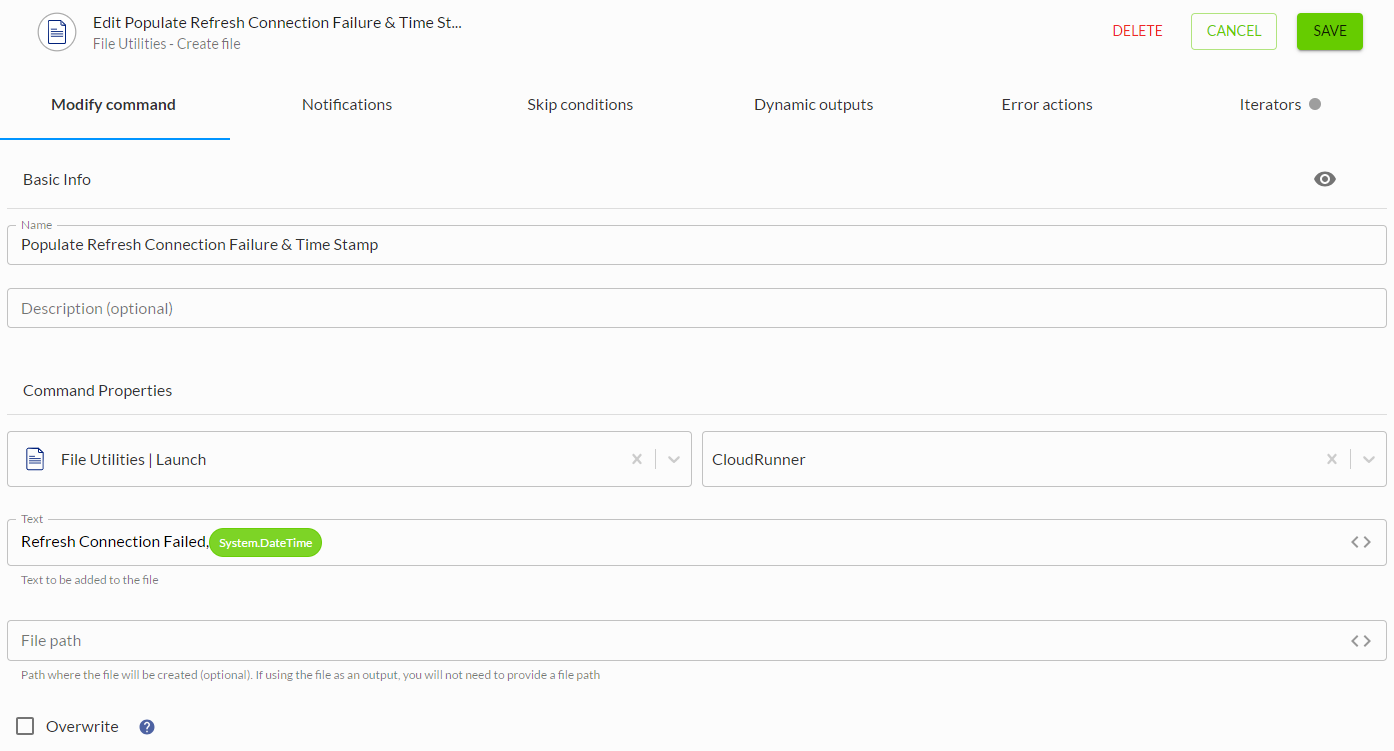Viewport: 1394px width, 751px height.
Task: Clear the CloudRunner selection
Action: click(1332, 459)
